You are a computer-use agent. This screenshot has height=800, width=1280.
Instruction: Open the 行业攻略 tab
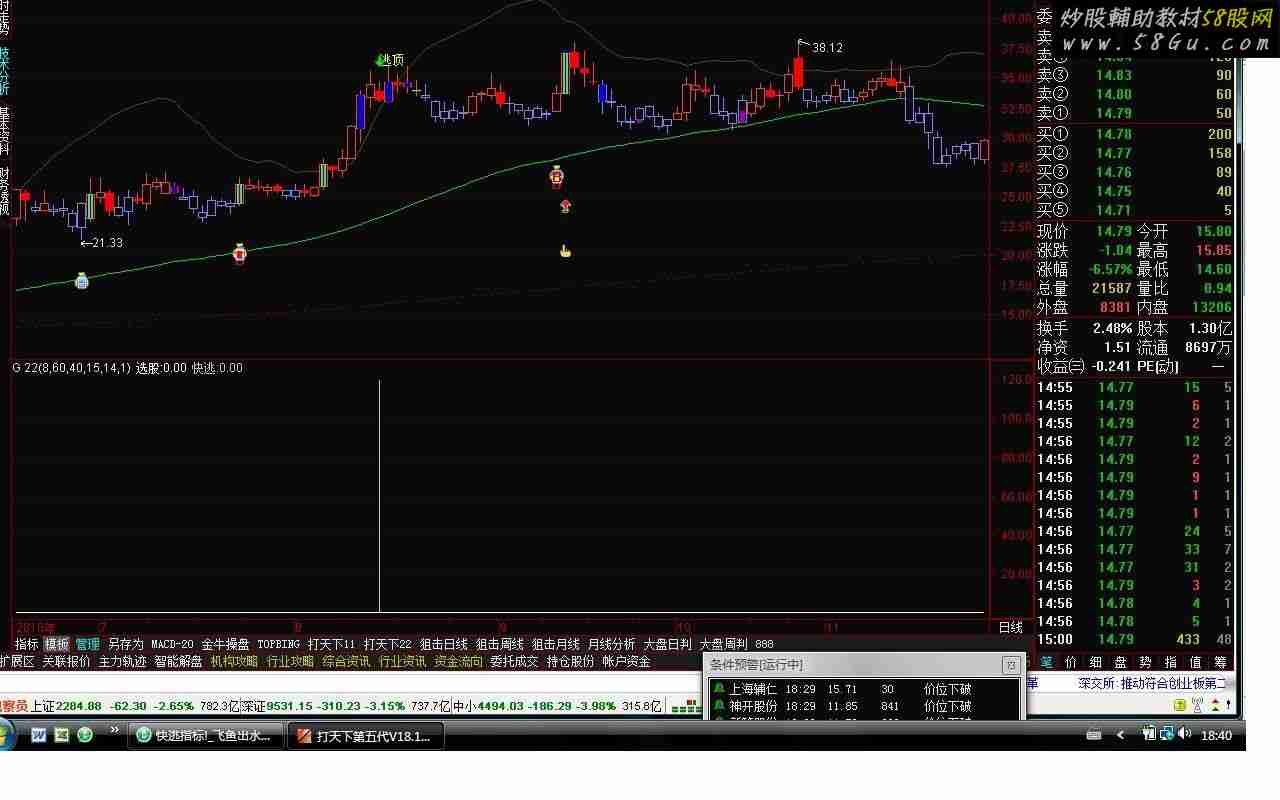(290, 661)
